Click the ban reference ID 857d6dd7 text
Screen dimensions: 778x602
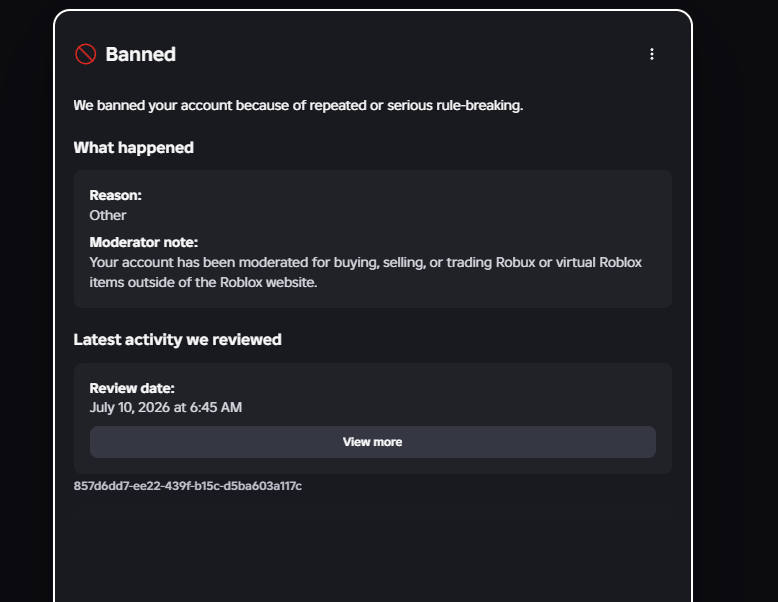(188, 486)
